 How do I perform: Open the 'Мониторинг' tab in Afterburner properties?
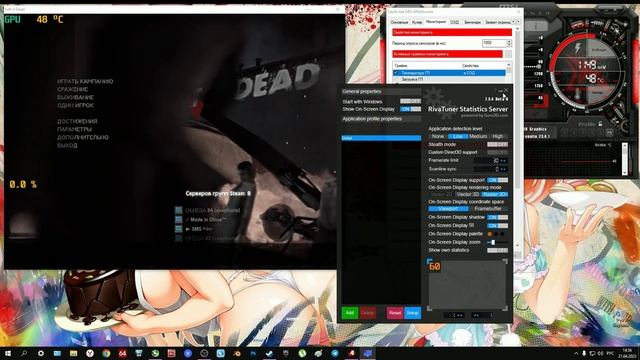[x=436, y=22]
